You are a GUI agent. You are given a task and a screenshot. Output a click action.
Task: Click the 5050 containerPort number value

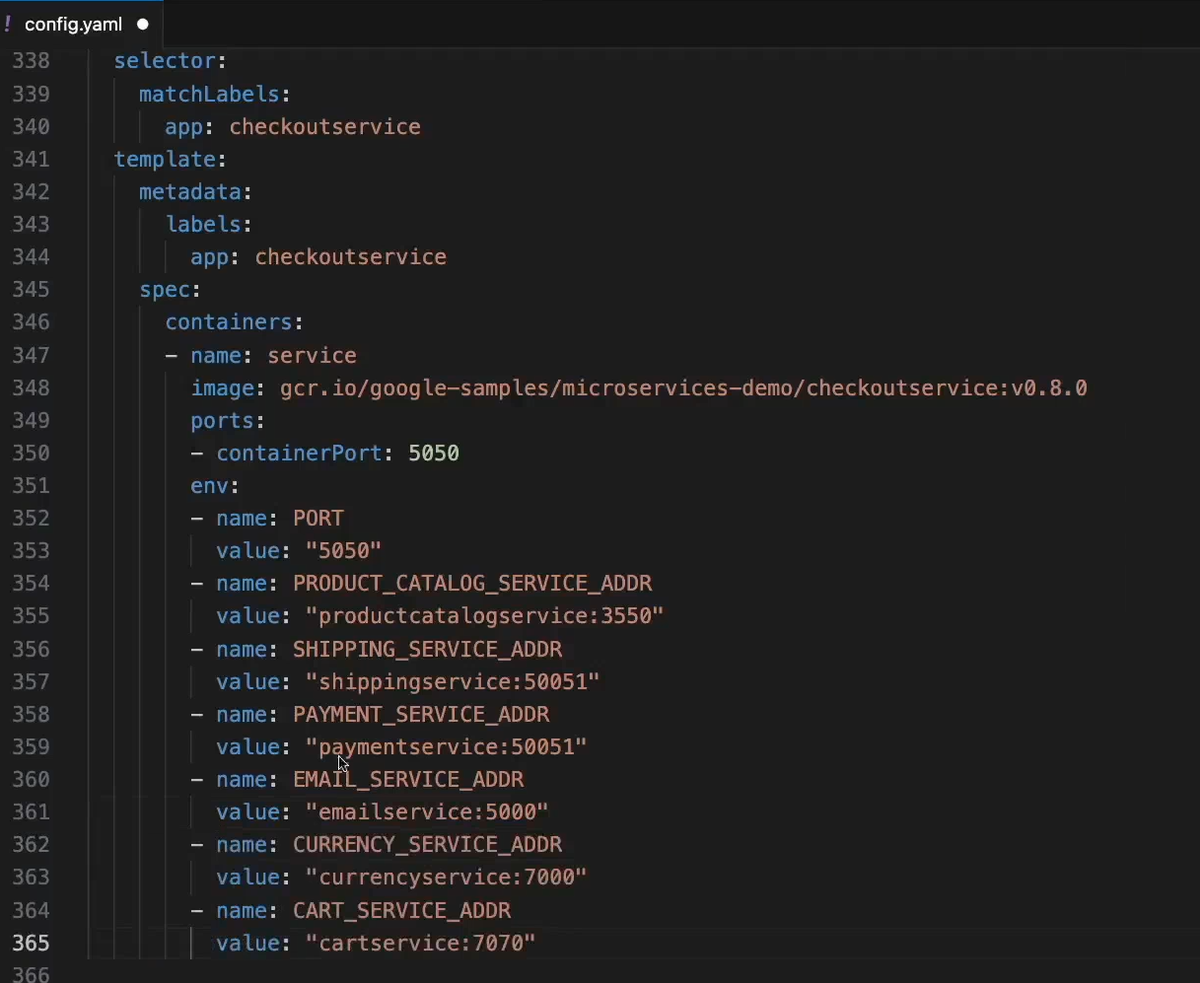(434, 453)
